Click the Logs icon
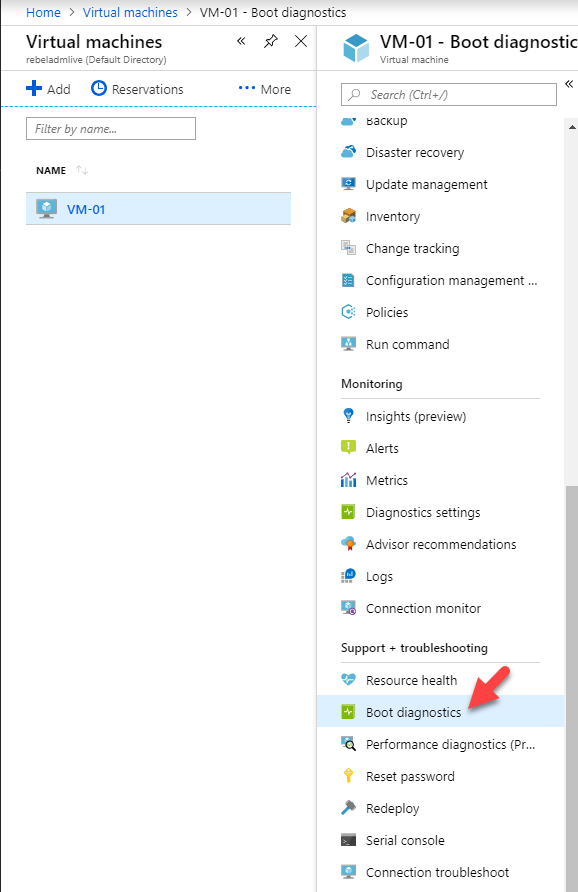 pos(348,576)
